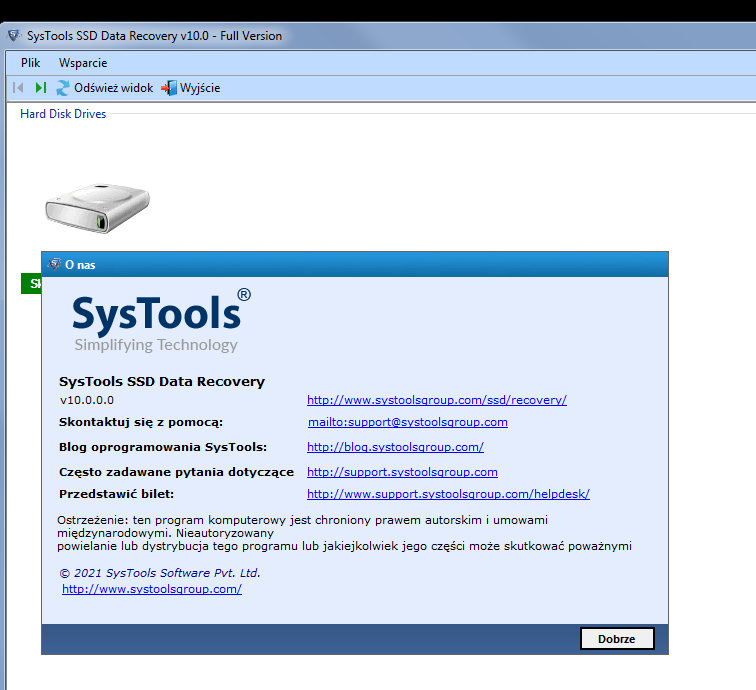The width and height of the screenshot is (756, 690).
Task: Click the Wyjście toolbar label
Action: pos(200,88)
